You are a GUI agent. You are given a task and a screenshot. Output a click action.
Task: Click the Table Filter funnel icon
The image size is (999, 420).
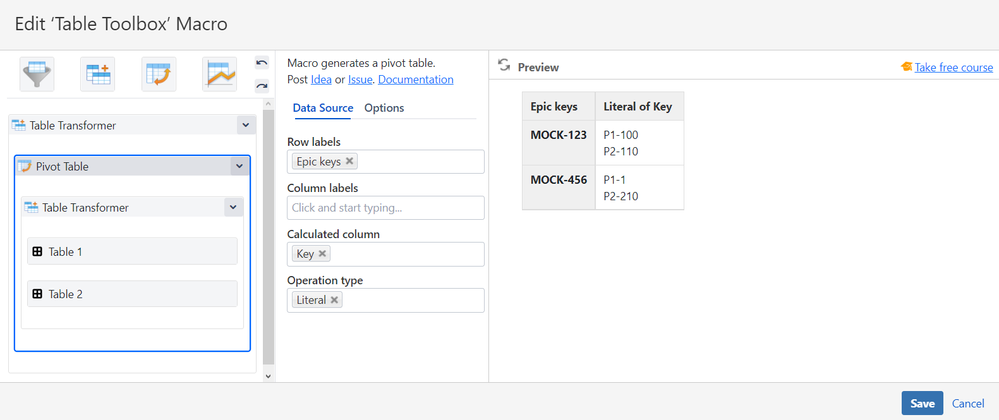(38, 74)
